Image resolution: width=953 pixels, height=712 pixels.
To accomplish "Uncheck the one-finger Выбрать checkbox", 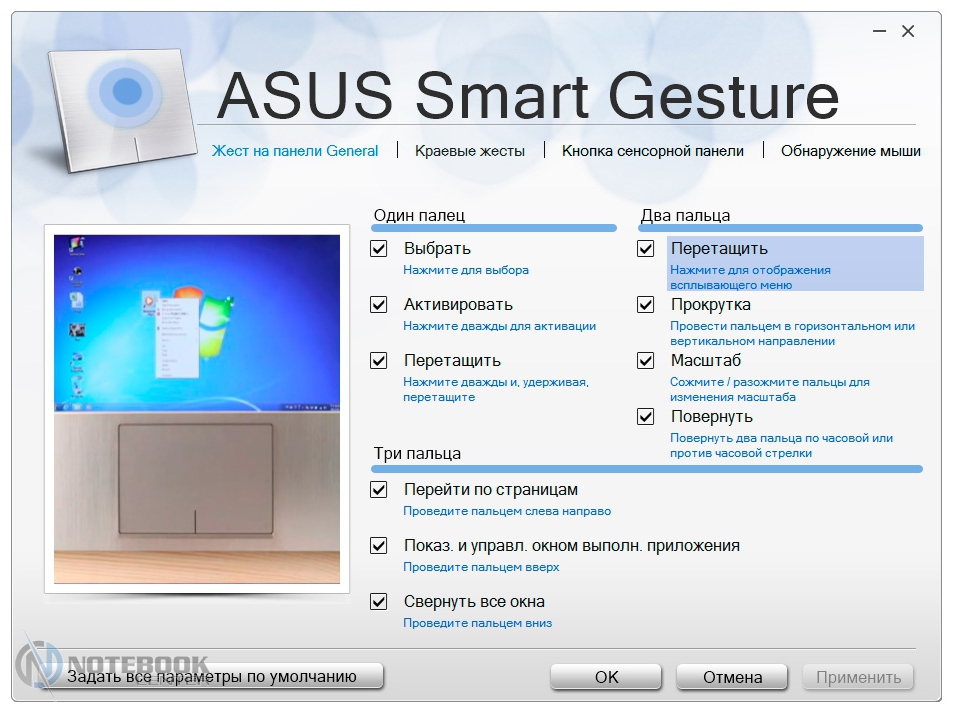I will (379, 249).
